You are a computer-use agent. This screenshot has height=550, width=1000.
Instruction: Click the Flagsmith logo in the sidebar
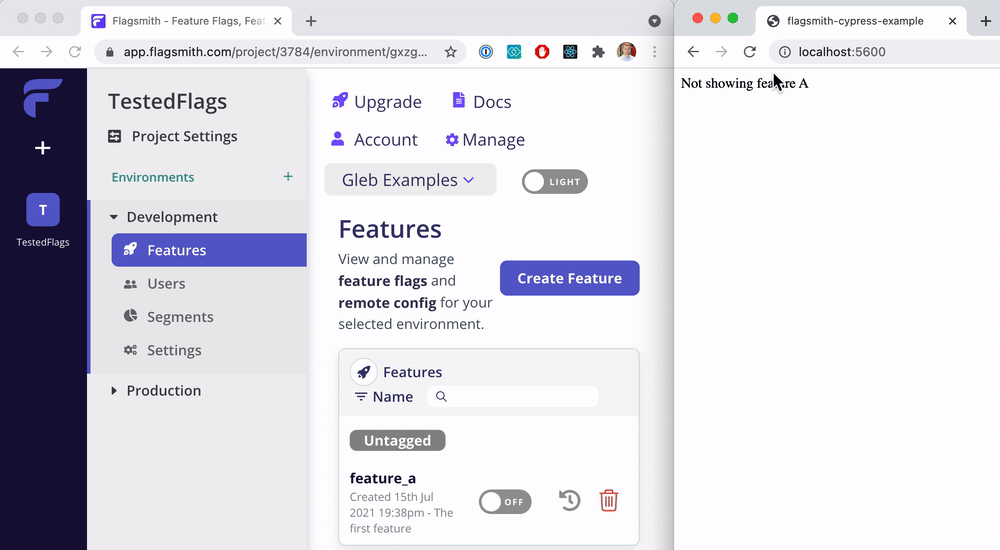pos(43,98)
